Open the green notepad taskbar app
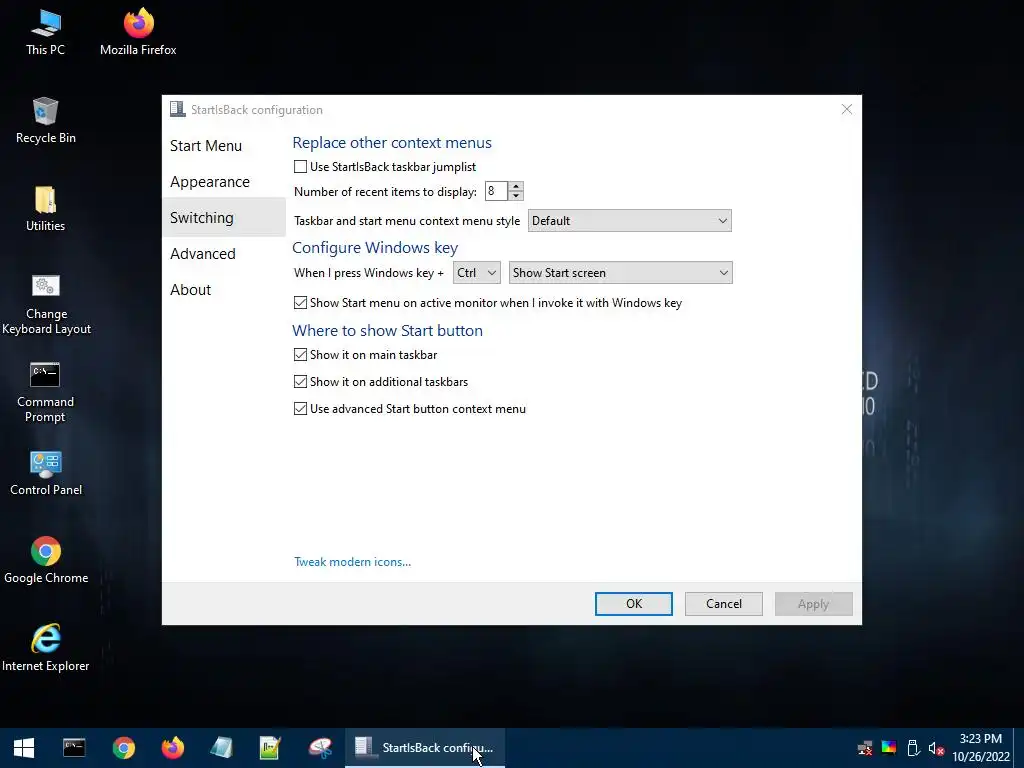This screenshot has width=1024, height=768. (270, 748)
